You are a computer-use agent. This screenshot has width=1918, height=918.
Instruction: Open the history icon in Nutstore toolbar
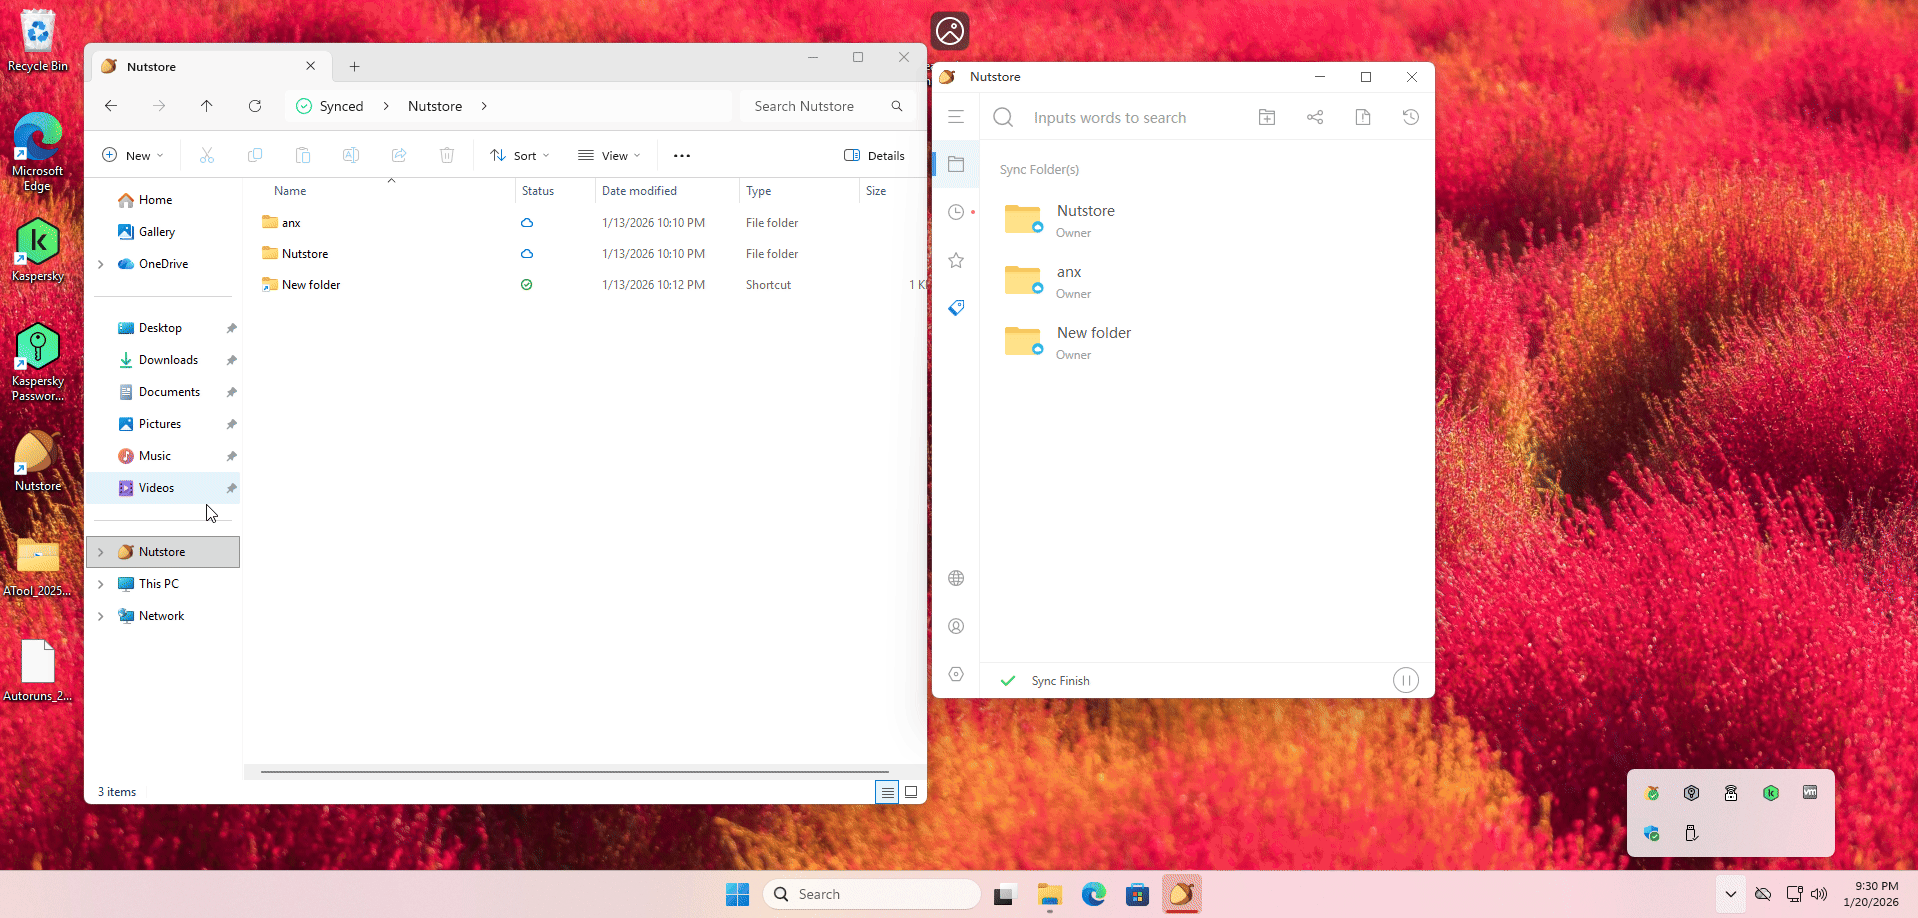pyautogui.click(x=1410, y=117)
